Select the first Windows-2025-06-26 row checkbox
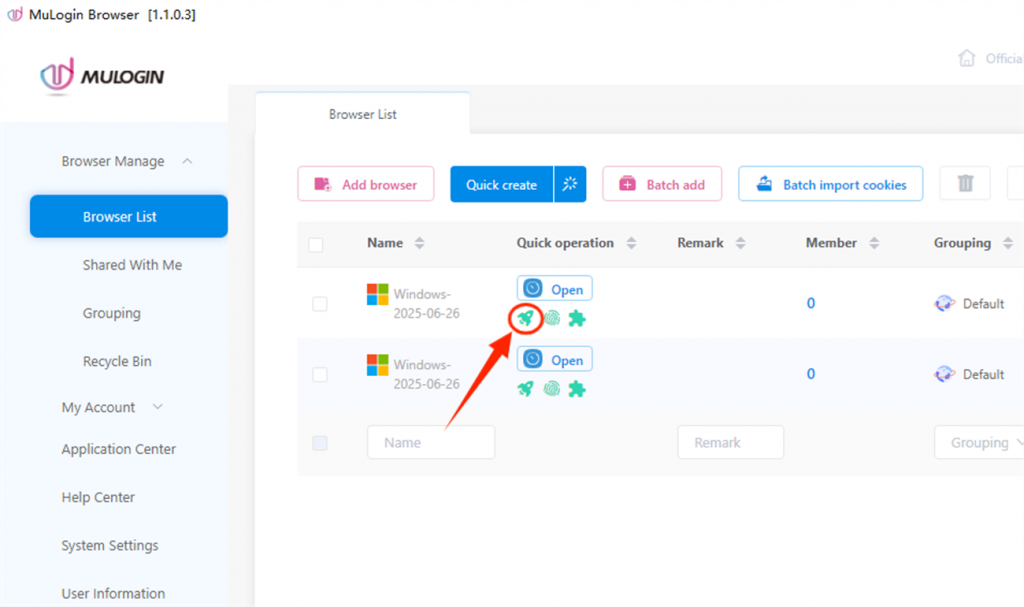This screenshot has width=1024, height=607. (319, 304)
